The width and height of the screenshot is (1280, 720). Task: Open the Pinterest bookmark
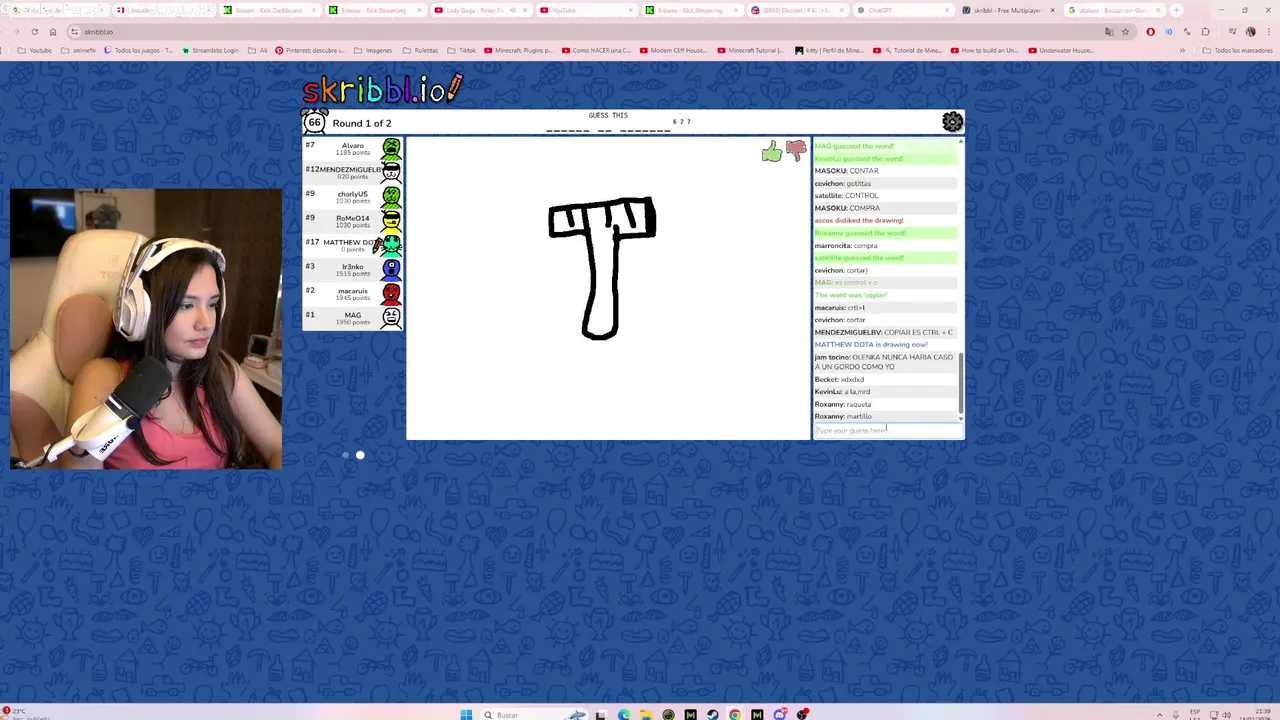click(310, 50)
